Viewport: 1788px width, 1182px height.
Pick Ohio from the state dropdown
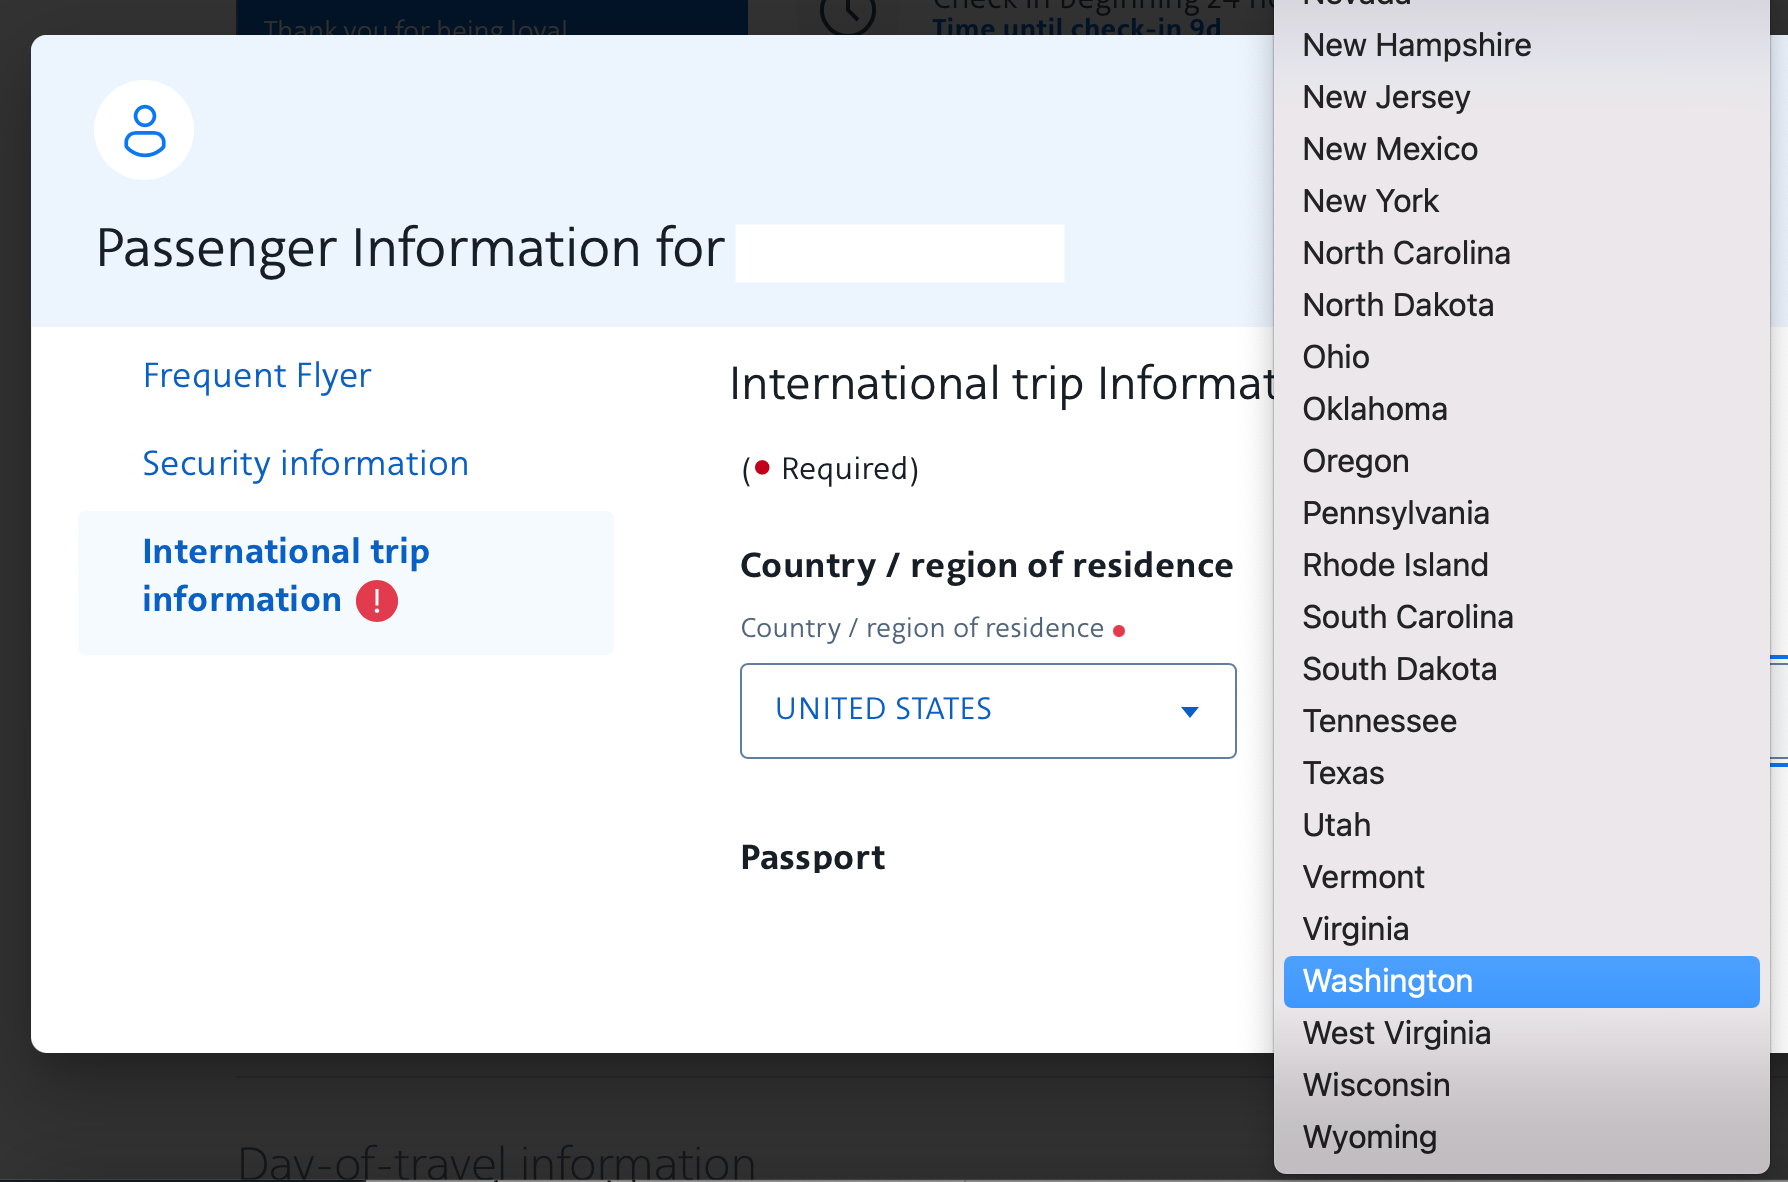pyautogui.click(x=1336, y=357)
